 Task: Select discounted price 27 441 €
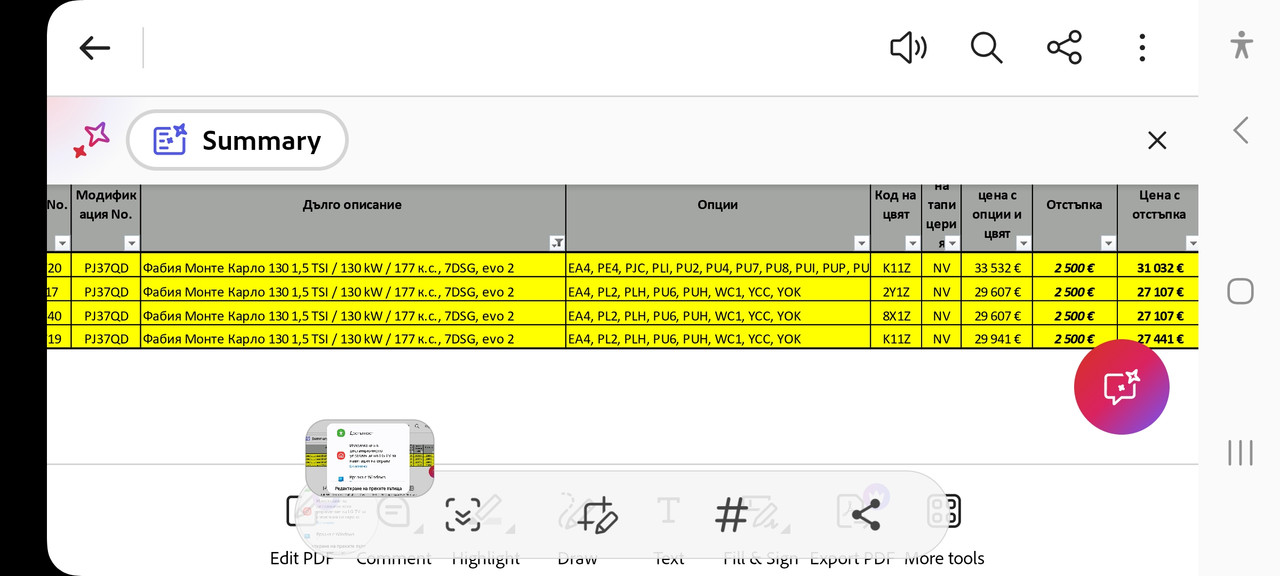click(x=1159, y=339)
